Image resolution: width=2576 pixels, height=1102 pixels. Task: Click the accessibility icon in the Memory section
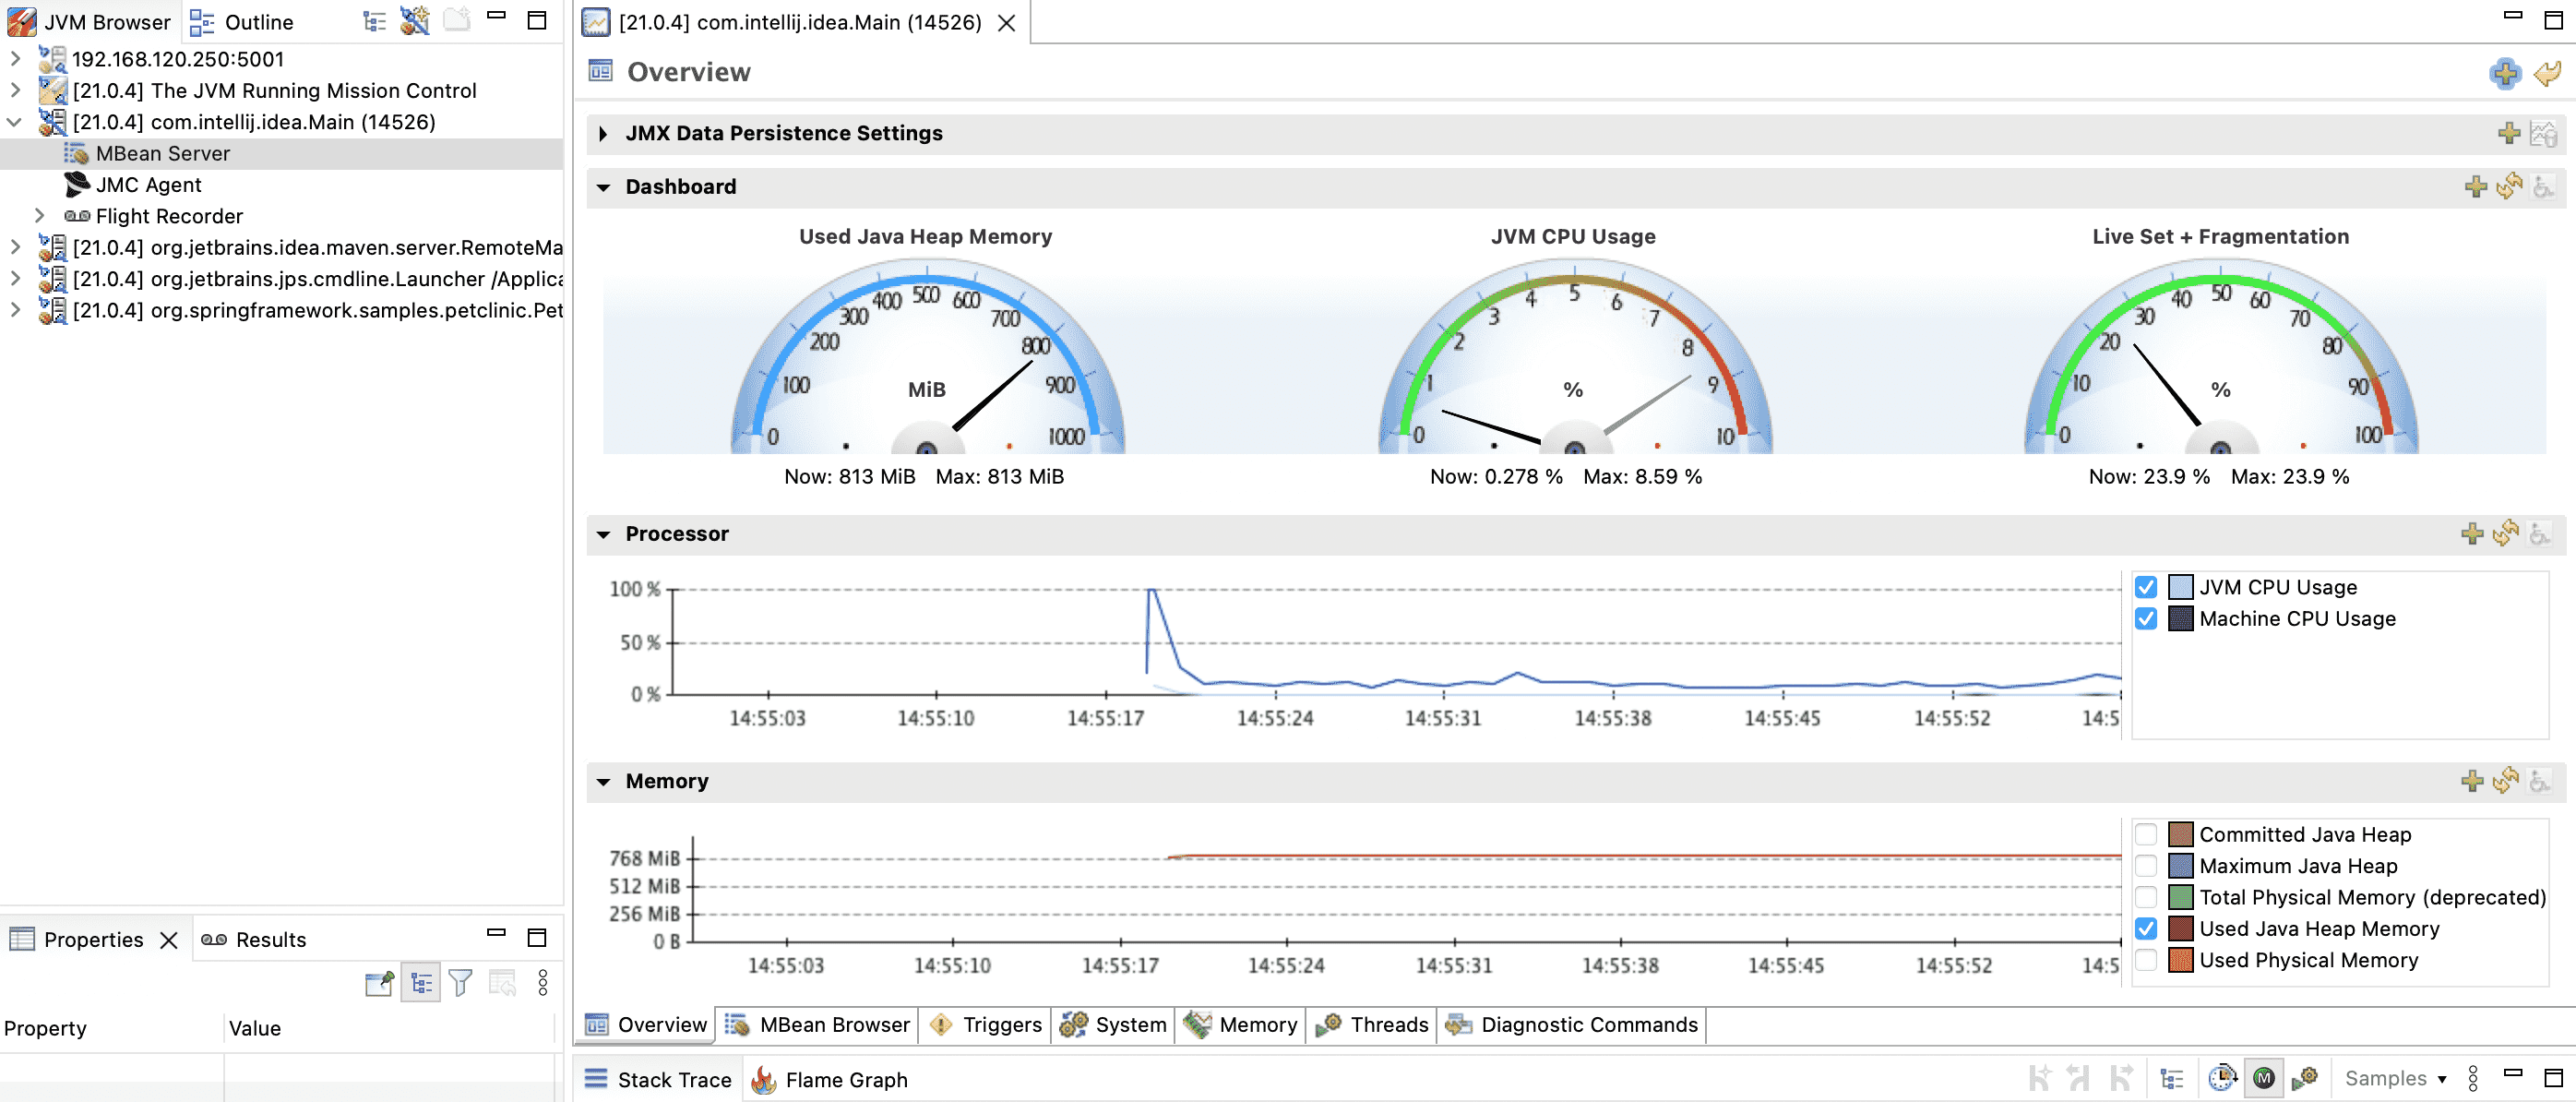[x=2538, y=781]
